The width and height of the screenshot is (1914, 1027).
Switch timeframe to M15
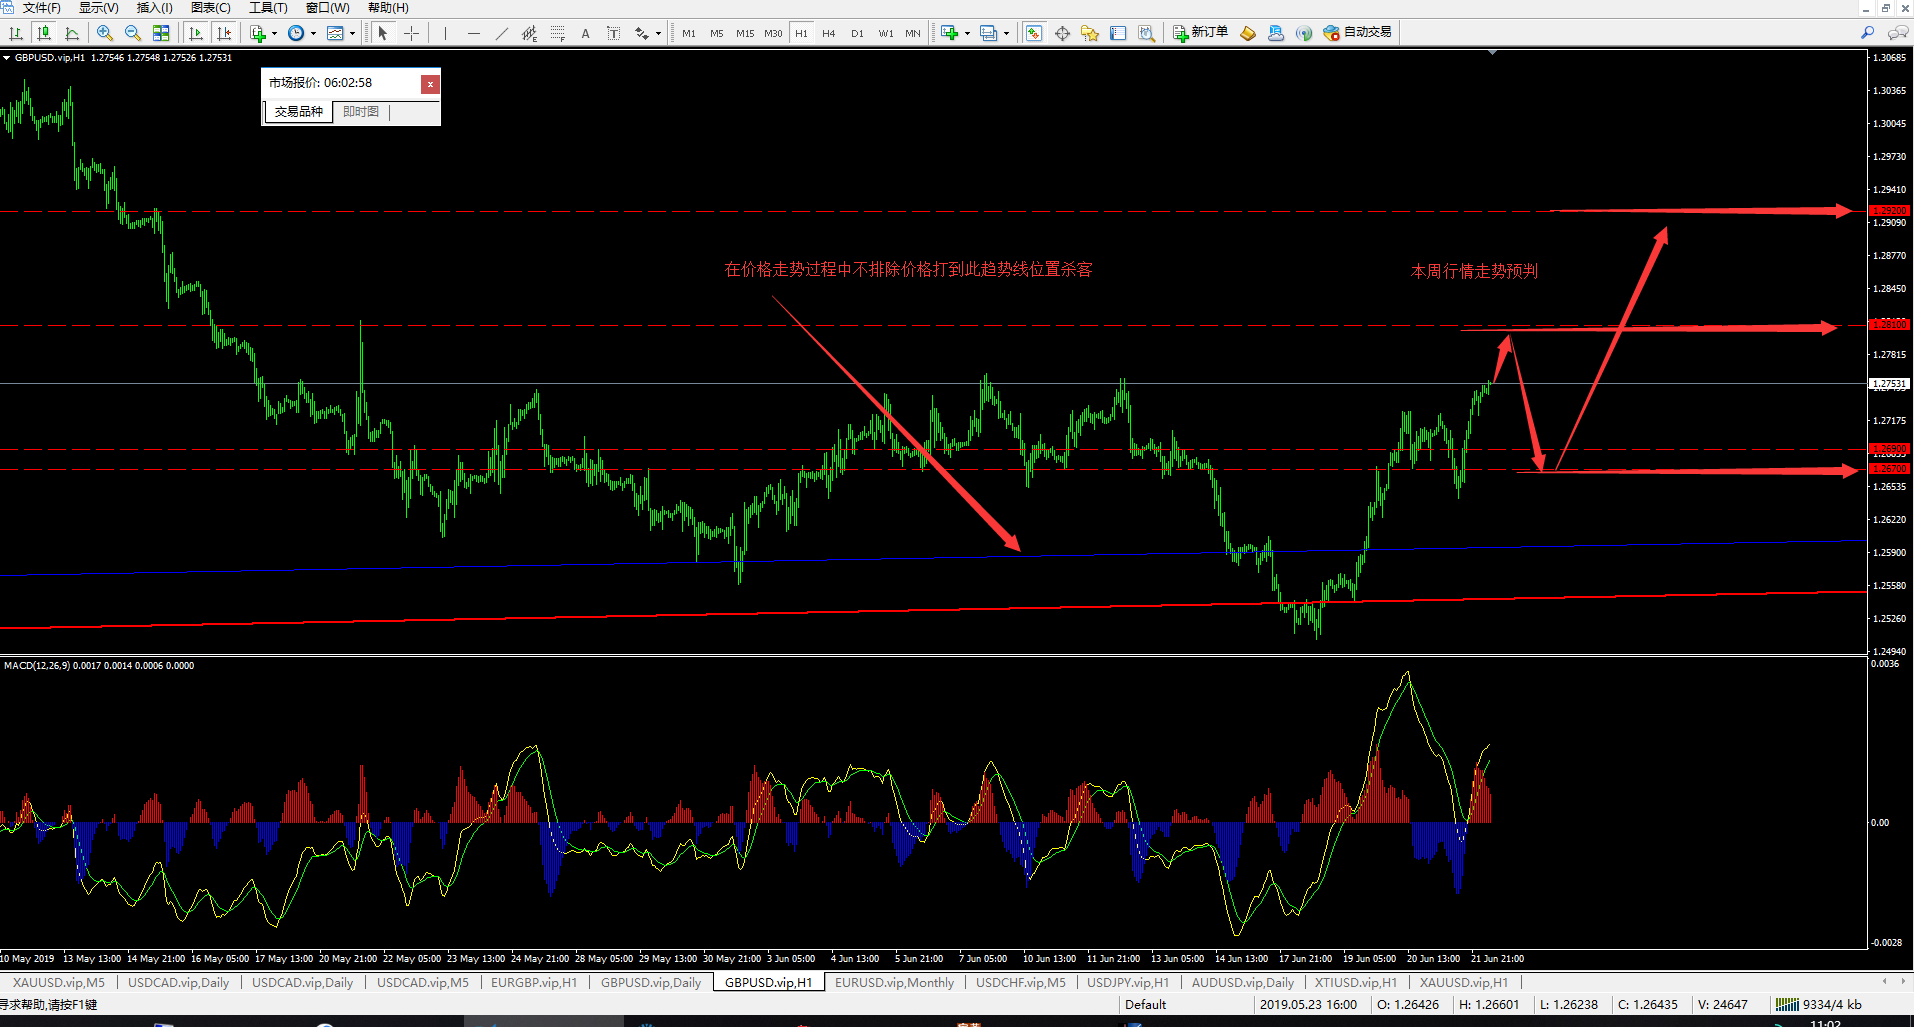pos(745,33)
